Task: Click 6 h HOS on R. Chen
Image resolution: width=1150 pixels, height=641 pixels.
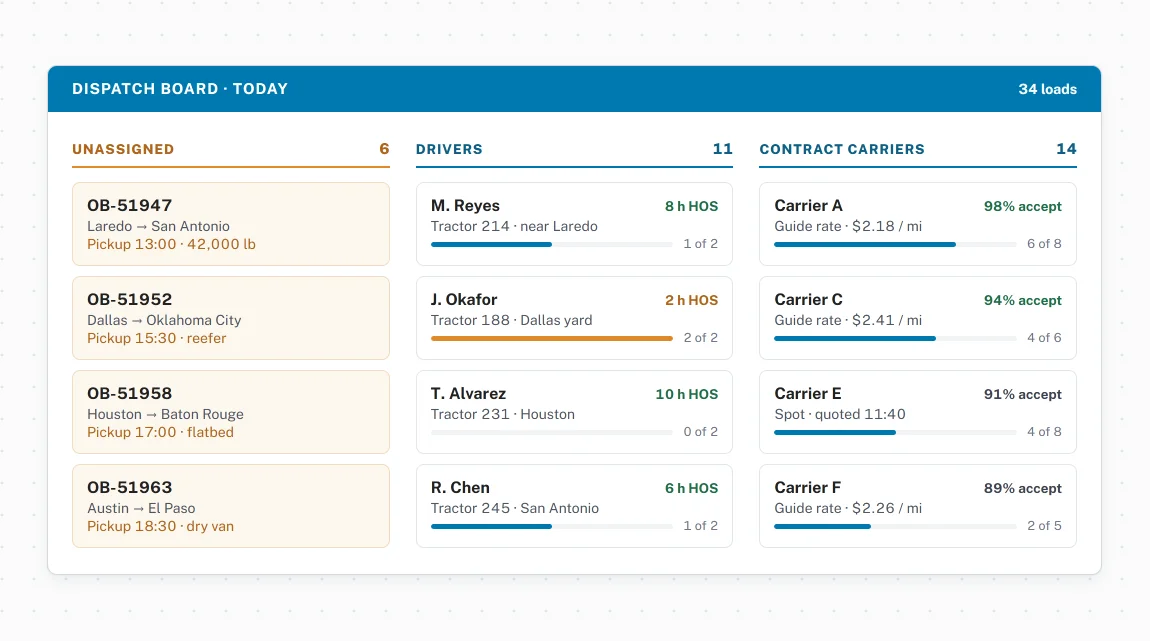Action: [x=692, y=488]
